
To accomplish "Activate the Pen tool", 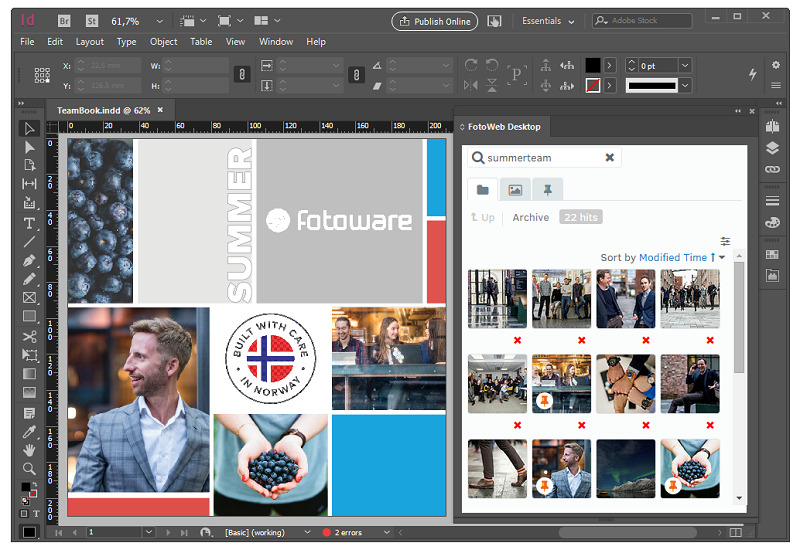I will [30, 261].
